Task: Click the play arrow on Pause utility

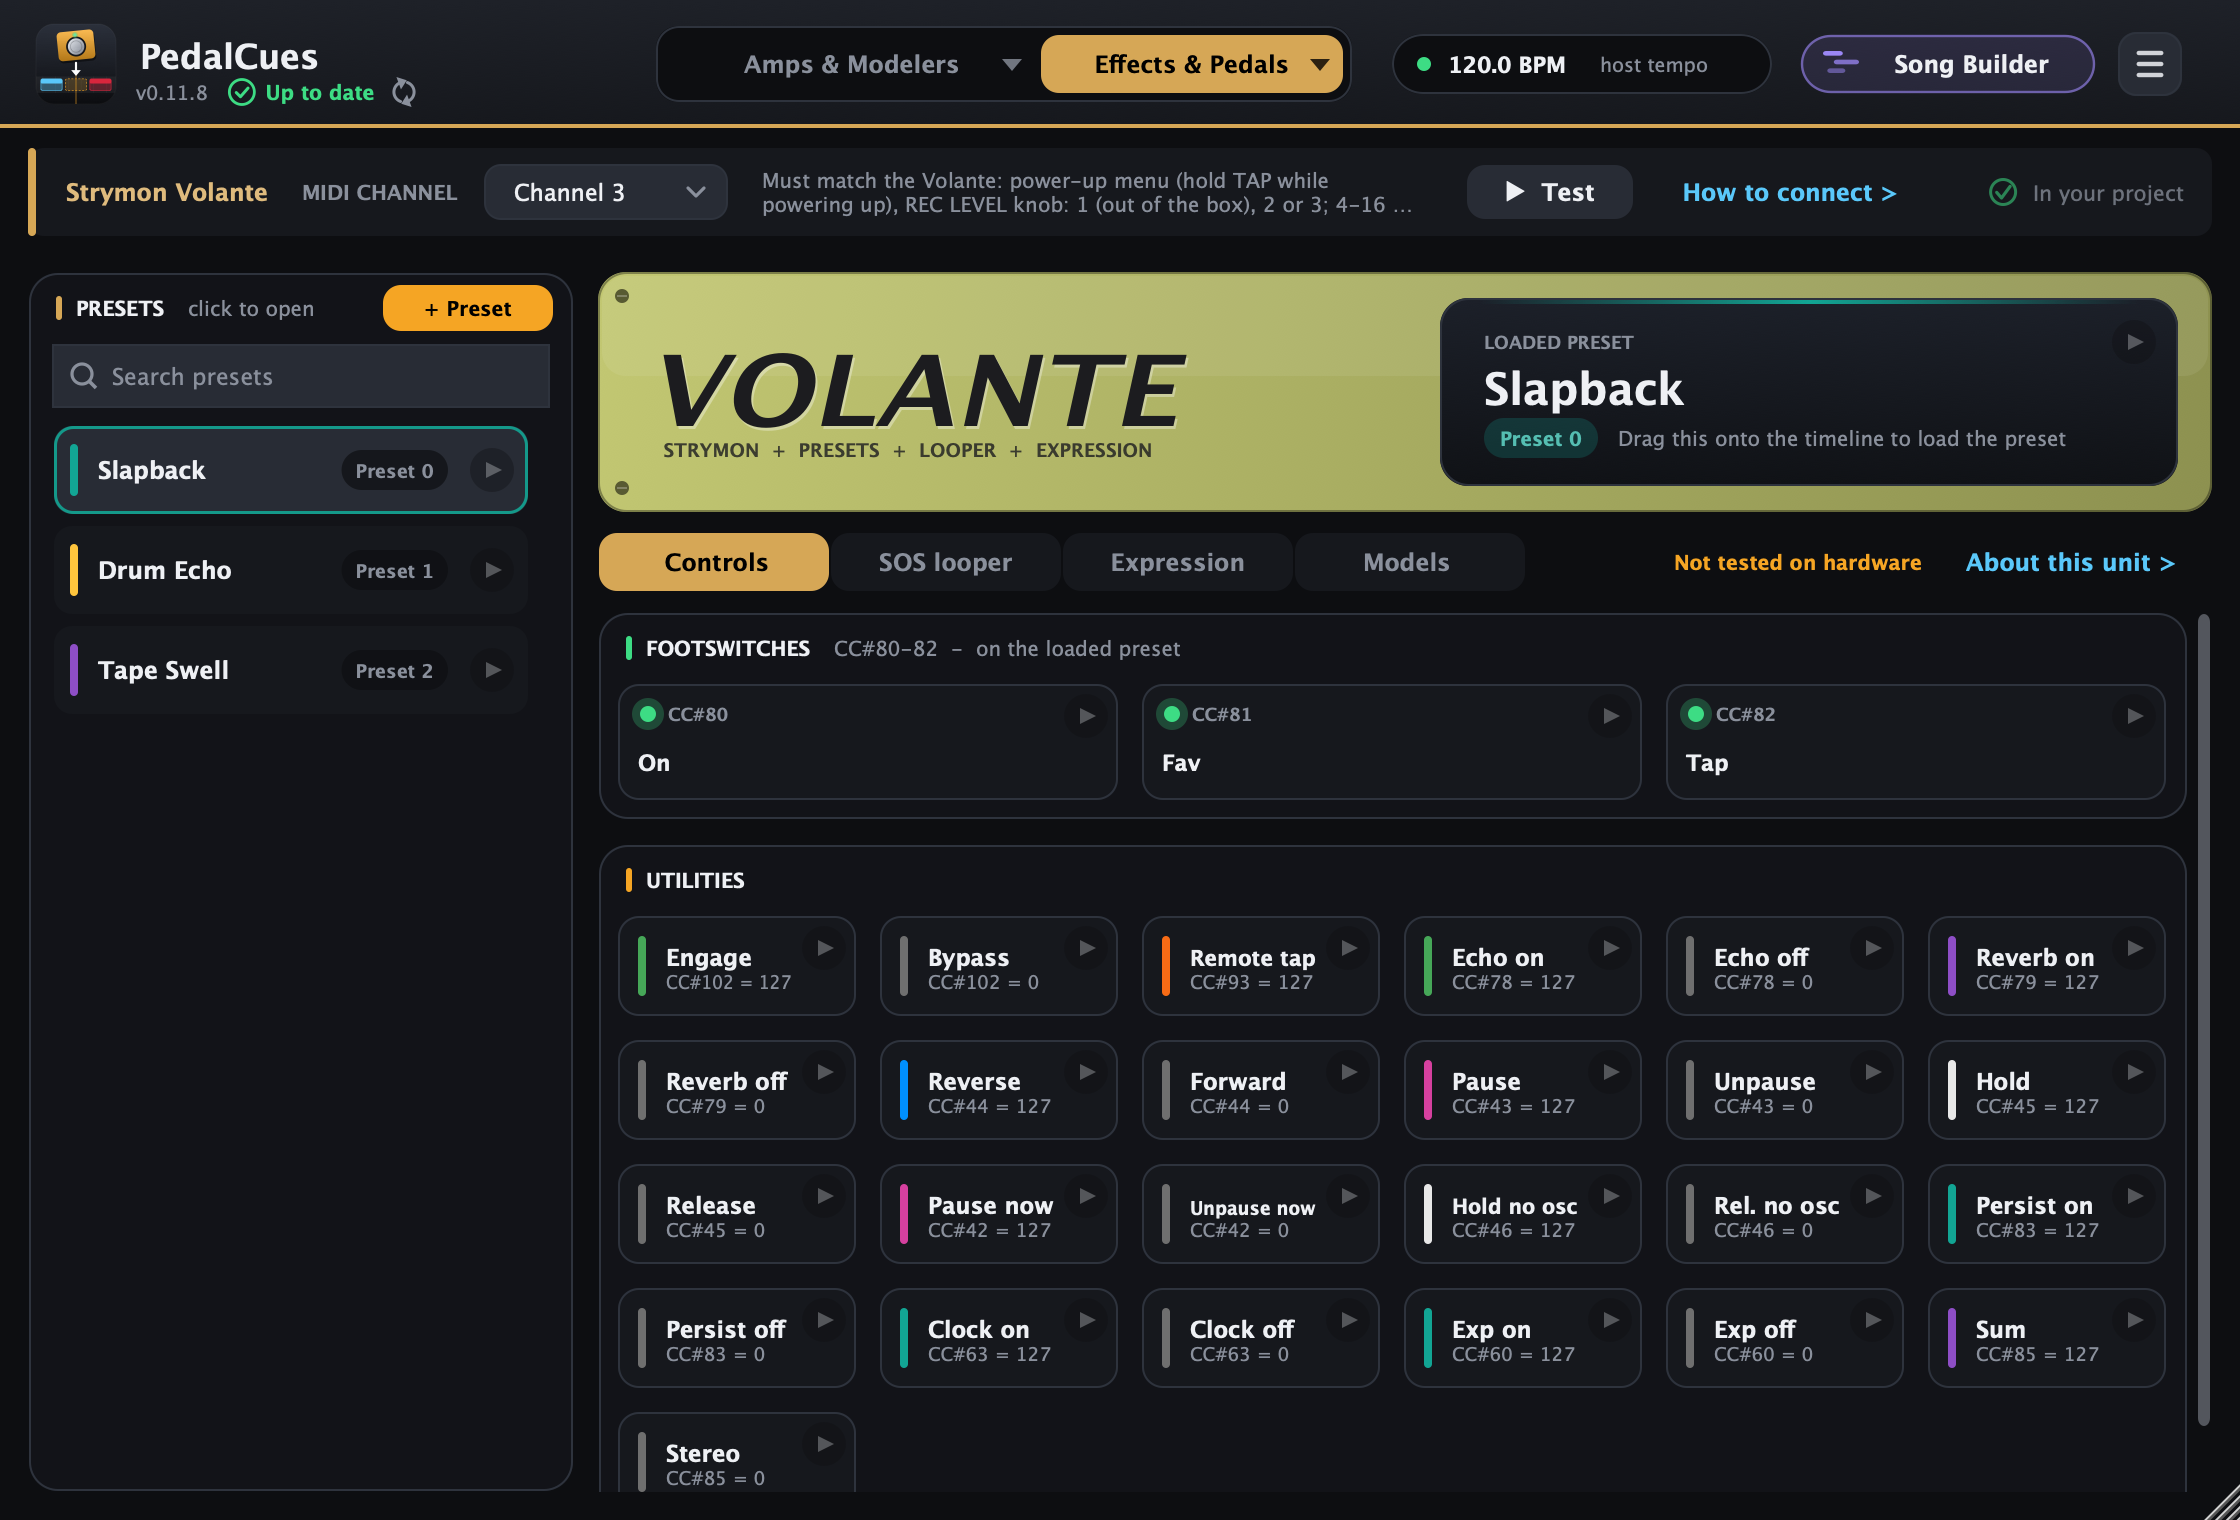Action: click(x=1610, y=1071)
